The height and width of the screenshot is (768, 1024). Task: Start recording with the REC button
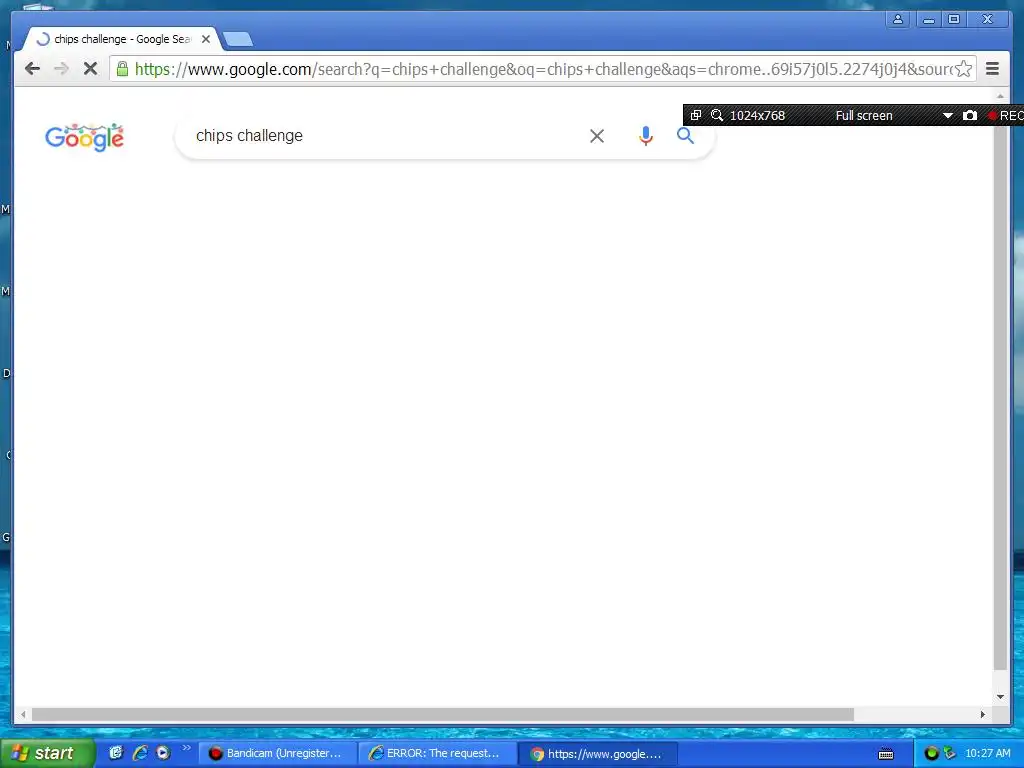[1005, 116]
